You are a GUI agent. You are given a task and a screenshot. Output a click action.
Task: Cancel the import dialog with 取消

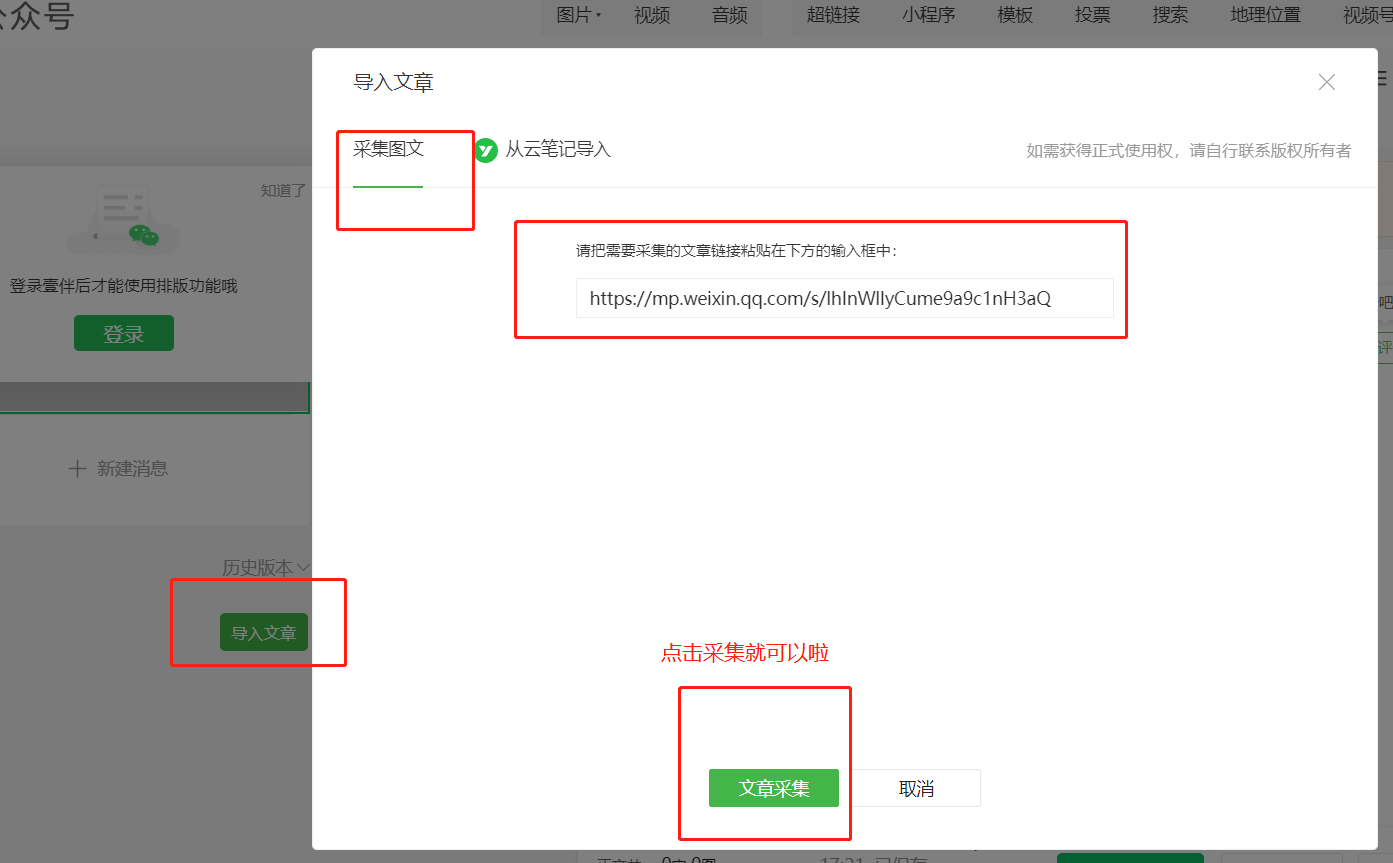916,788
